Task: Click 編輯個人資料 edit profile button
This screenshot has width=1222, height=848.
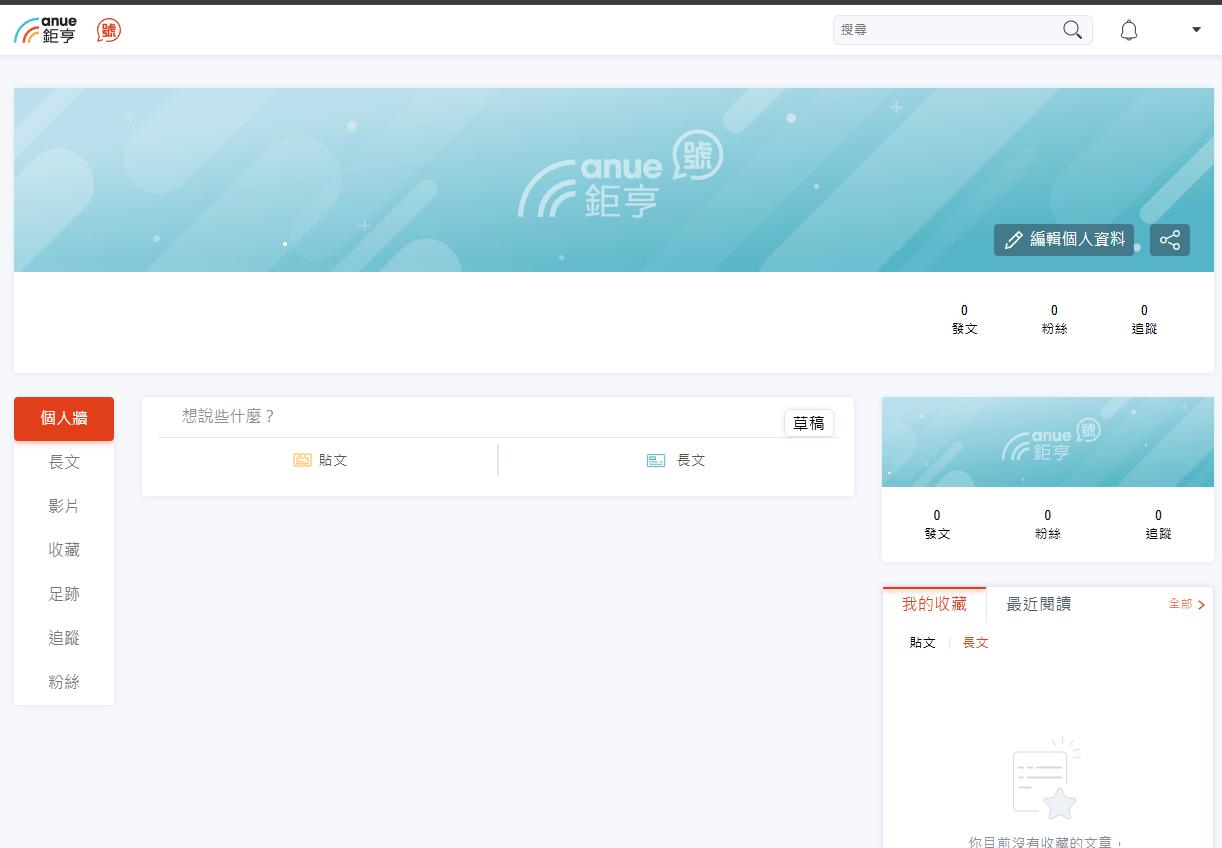Action: pyautogui.click(x=1064, y=240)
